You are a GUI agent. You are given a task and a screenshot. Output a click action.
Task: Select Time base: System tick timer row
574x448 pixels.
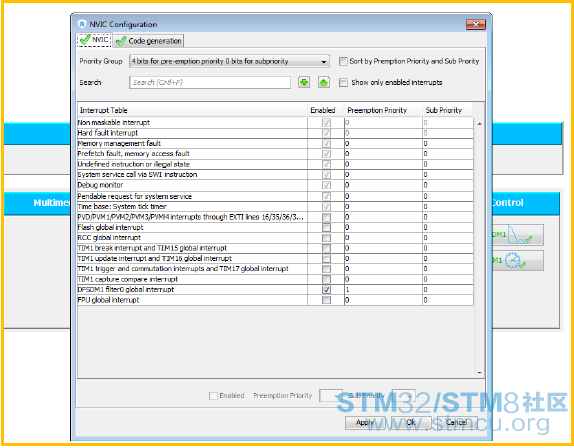(x=275, y=206)
